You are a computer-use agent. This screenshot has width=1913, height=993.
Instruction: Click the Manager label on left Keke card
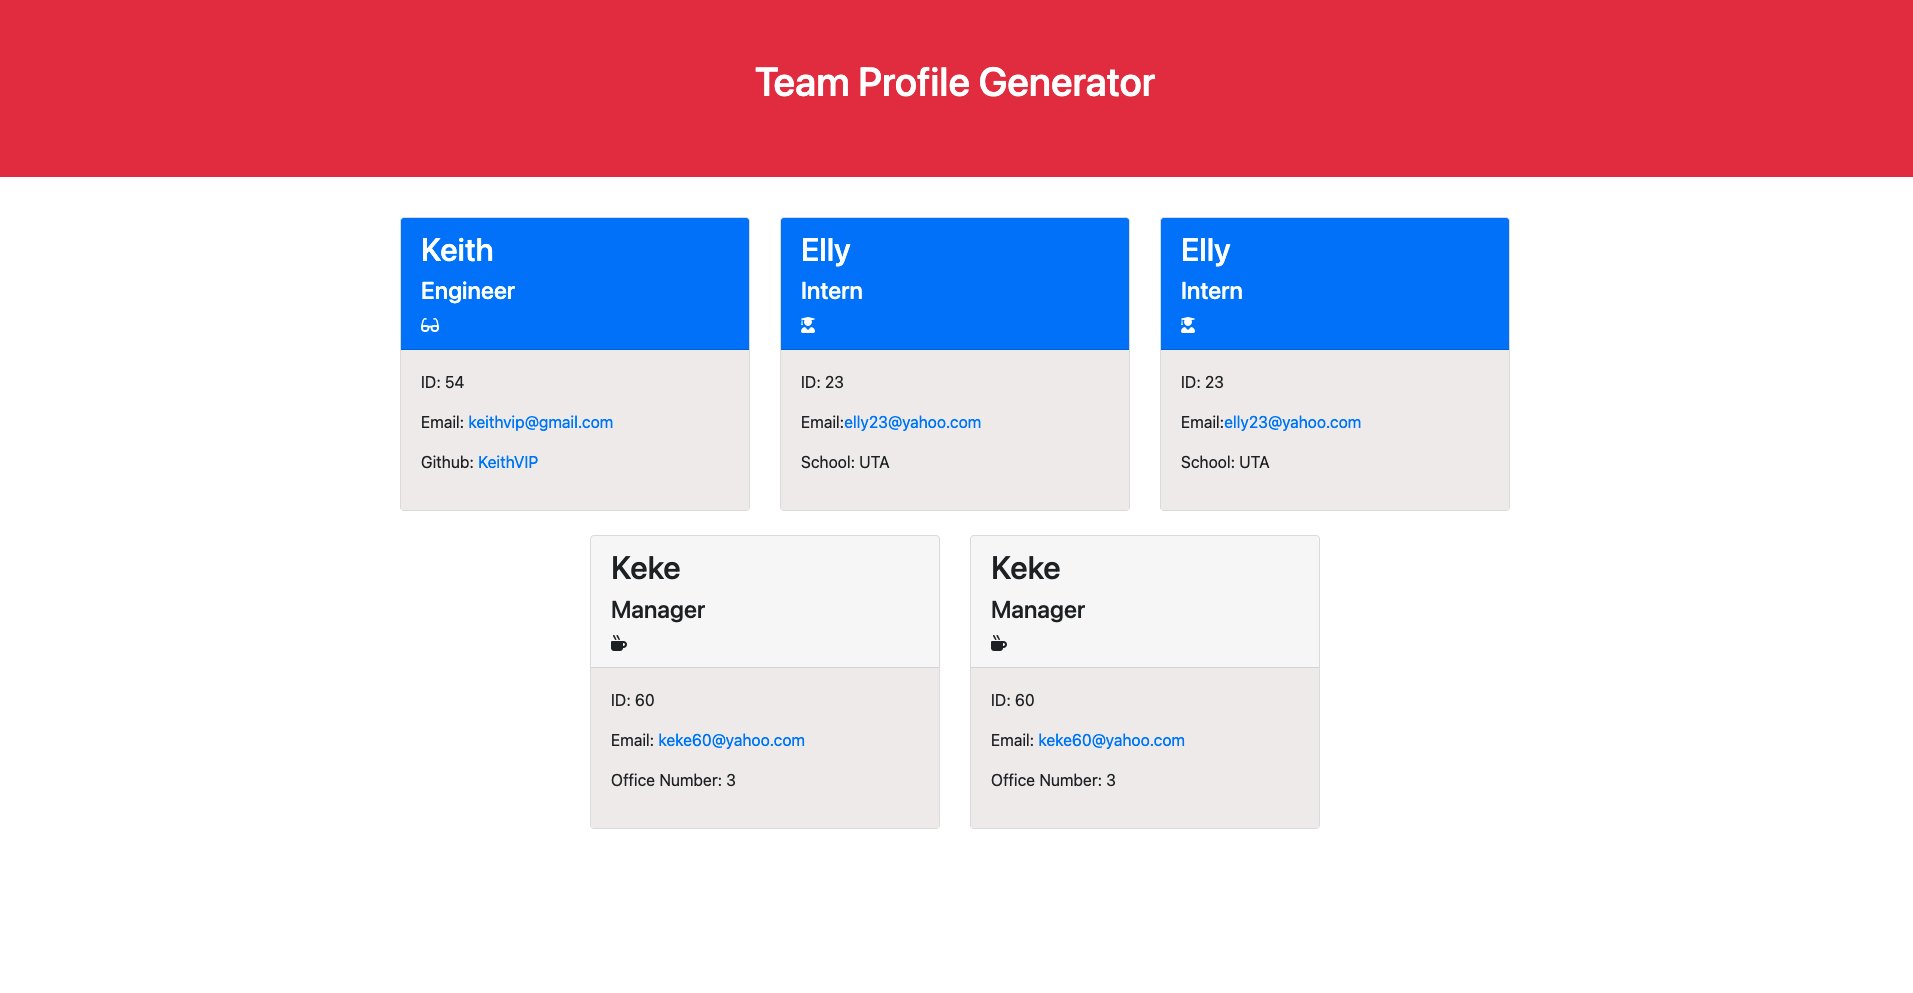(x=657, y=610)
